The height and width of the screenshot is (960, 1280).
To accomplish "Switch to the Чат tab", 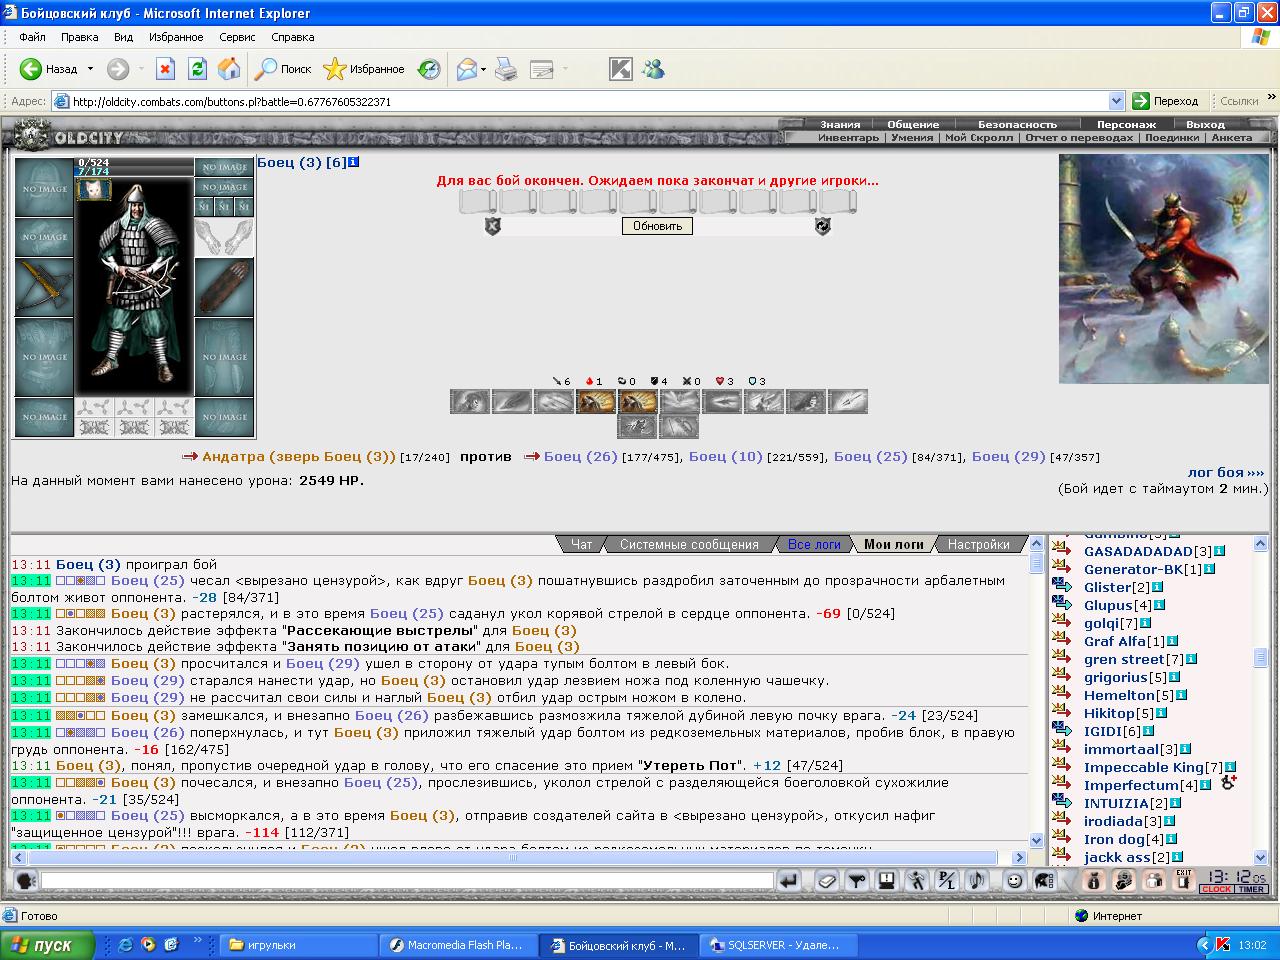I will (582, 544).
